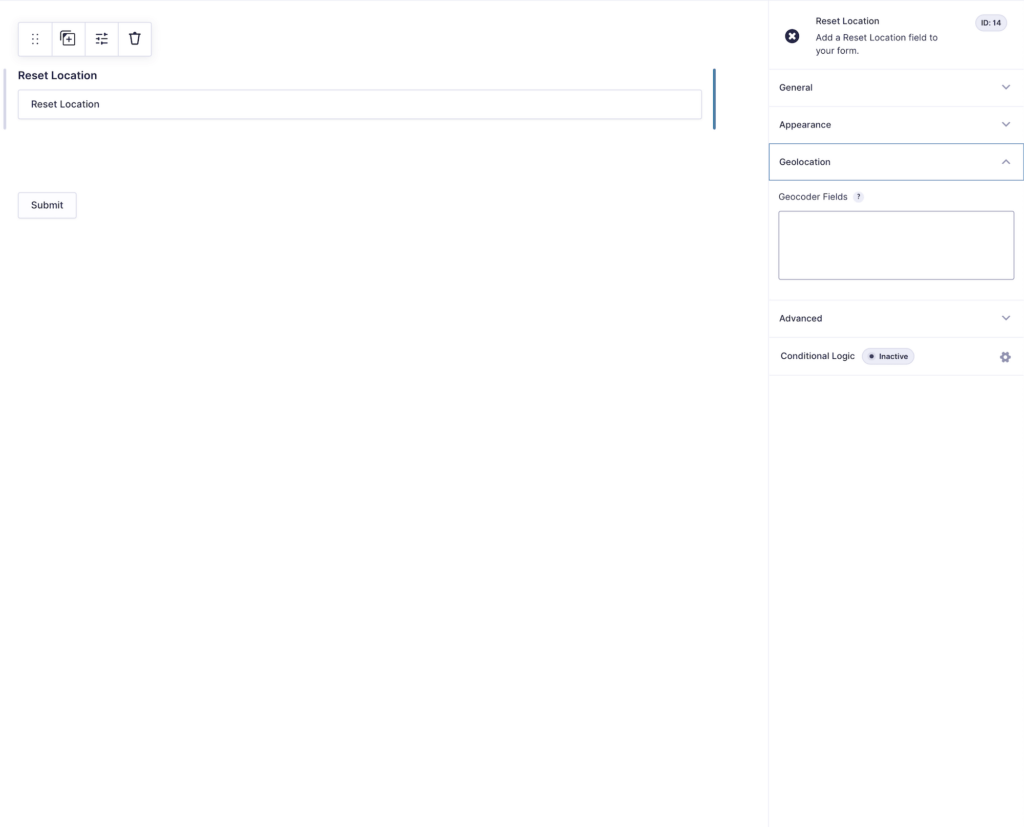This screenshot has height=827, width=1024.
Task: Click the Geocoder Fields help question mark
Action: pyautogui.click(x=858, y=196)
